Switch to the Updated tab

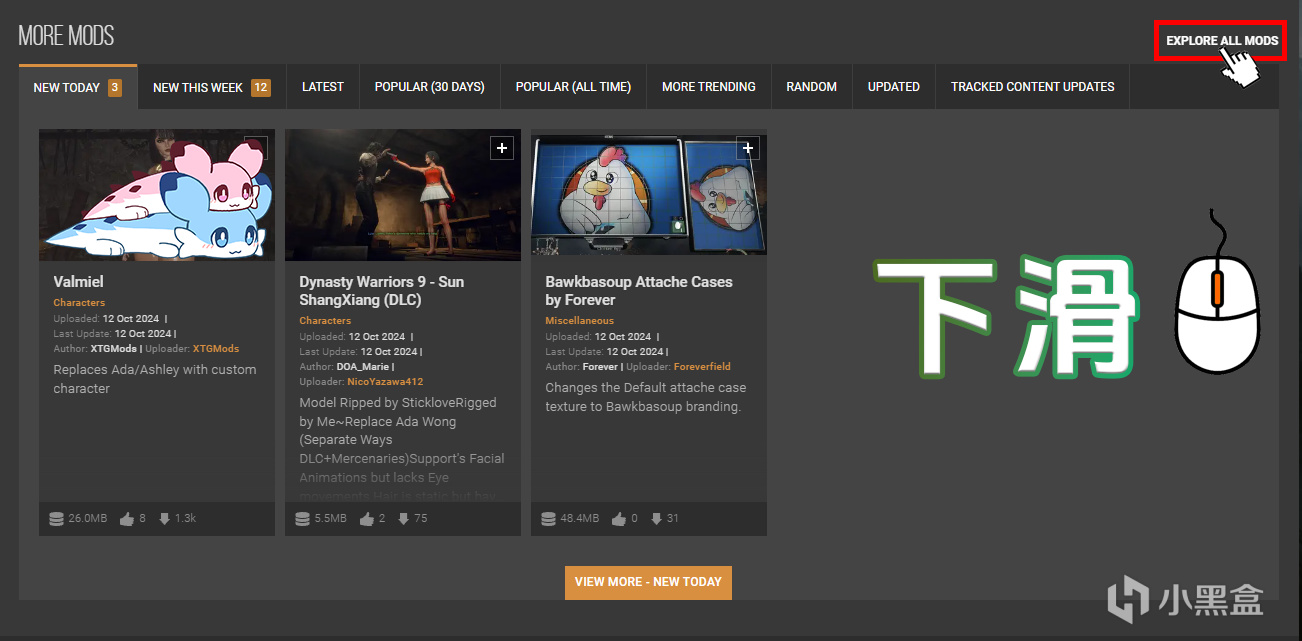[x=894, y=87]
